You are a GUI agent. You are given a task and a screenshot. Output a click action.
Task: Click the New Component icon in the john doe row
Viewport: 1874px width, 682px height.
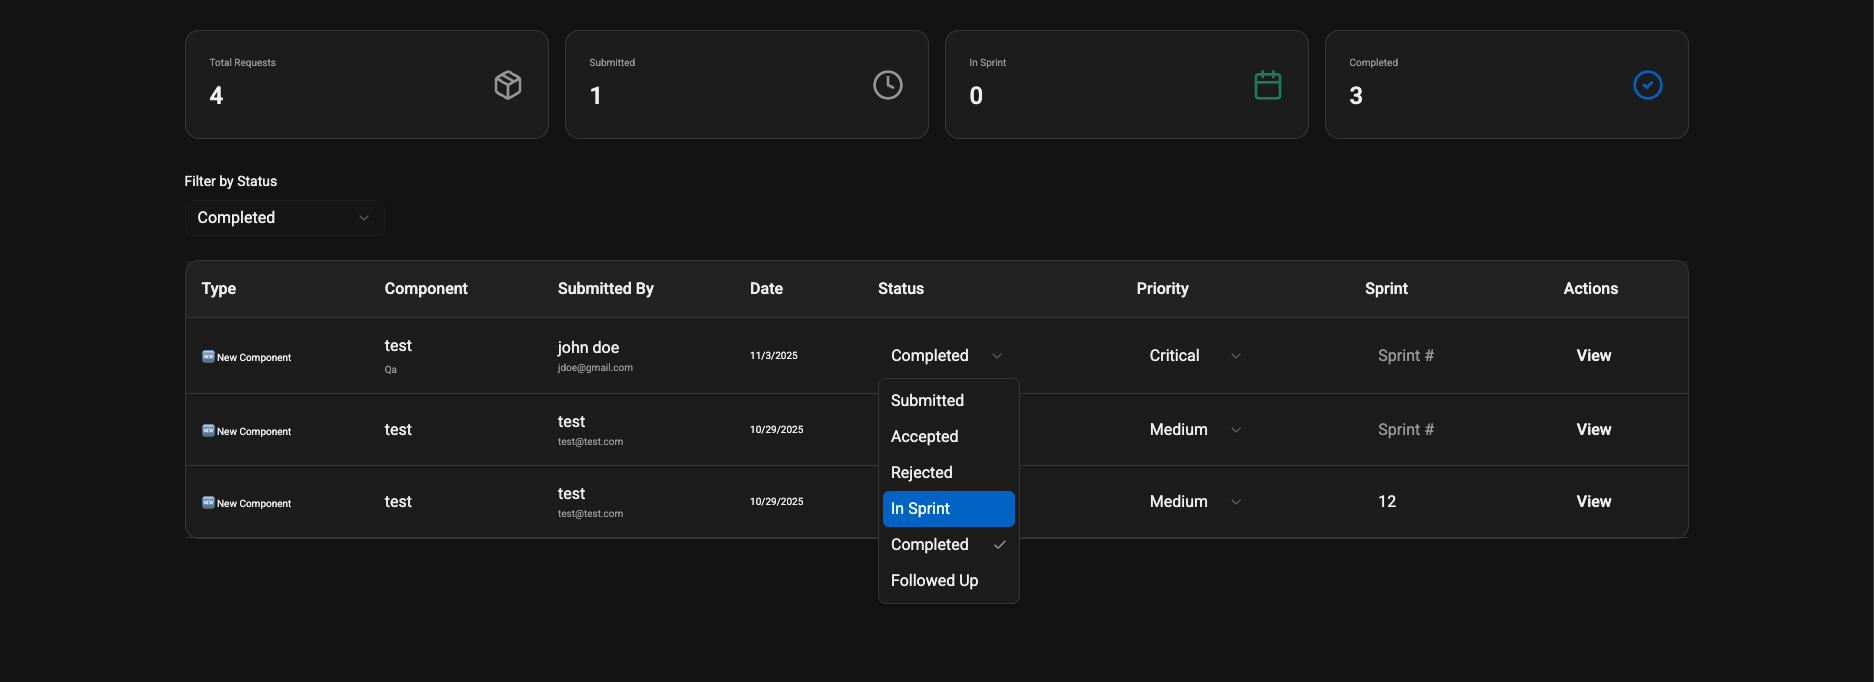(x=208, y=356)
